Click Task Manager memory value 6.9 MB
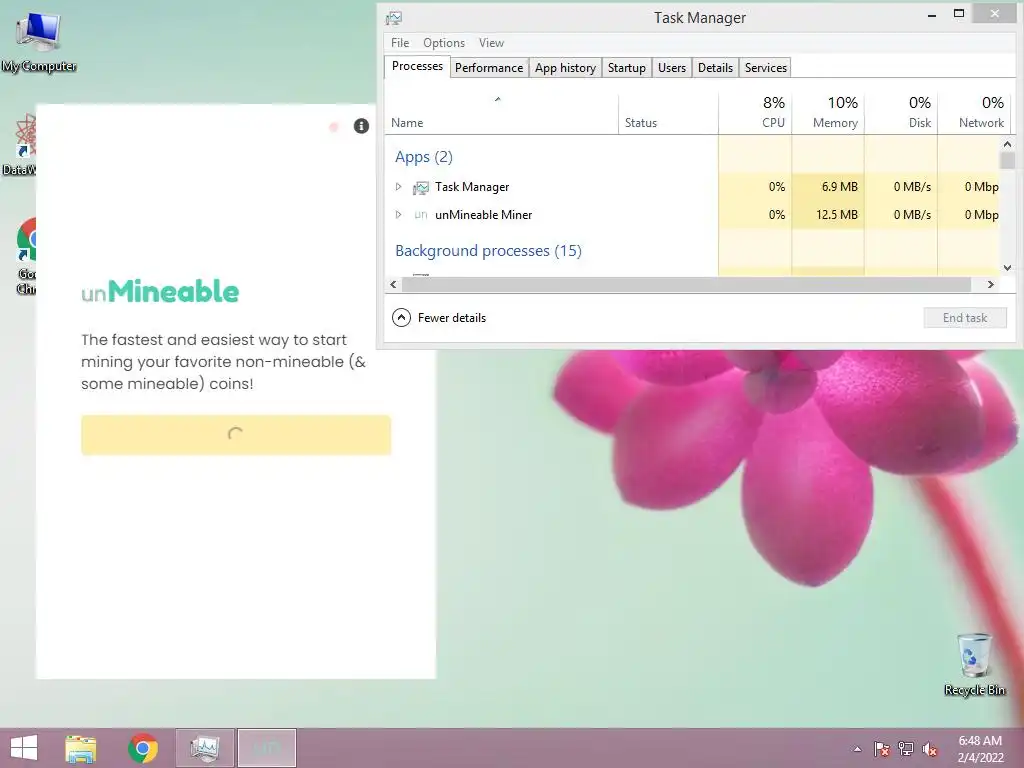1024x768 pixels. point(840,187)
